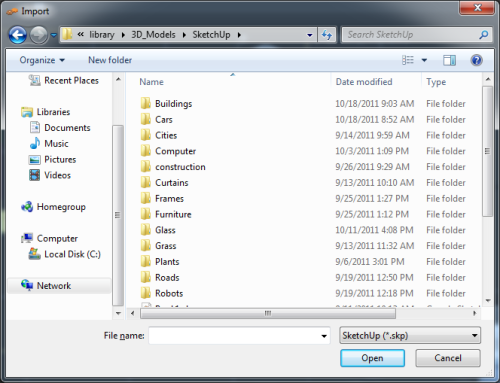500x383 pixels.
Task: Click the Buildings folder name
Action: [174, 104]
